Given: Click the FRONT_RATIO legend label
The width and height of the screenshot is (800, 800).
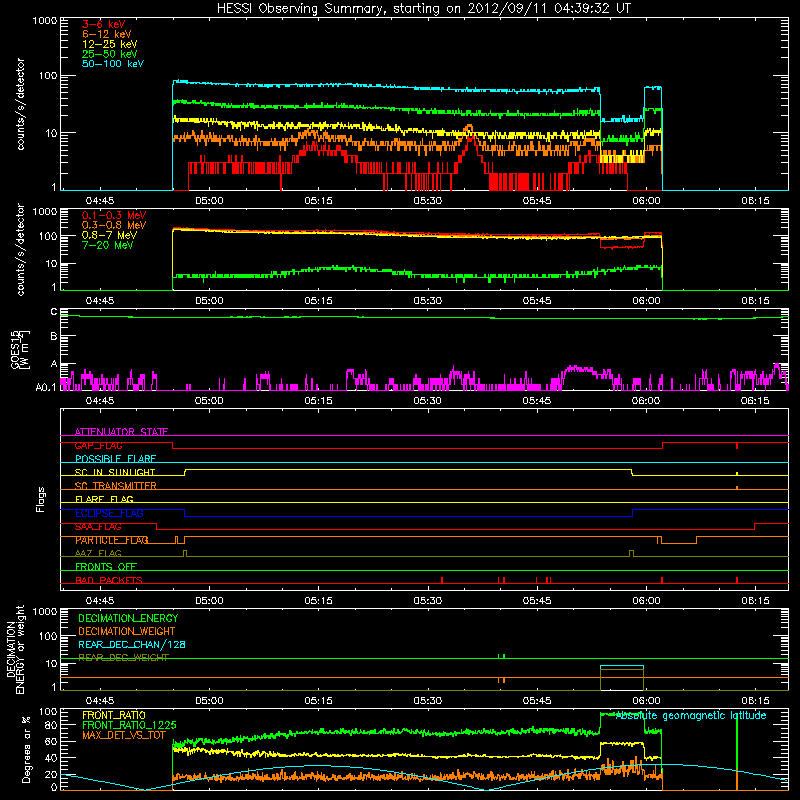Looking at the screenshot, I should pos(114,715).
